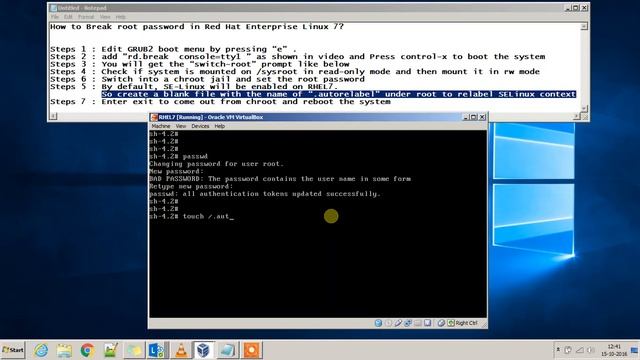
Task: Click the display indicator in VirtualBox status bar
Action: (x=427, y=323)
